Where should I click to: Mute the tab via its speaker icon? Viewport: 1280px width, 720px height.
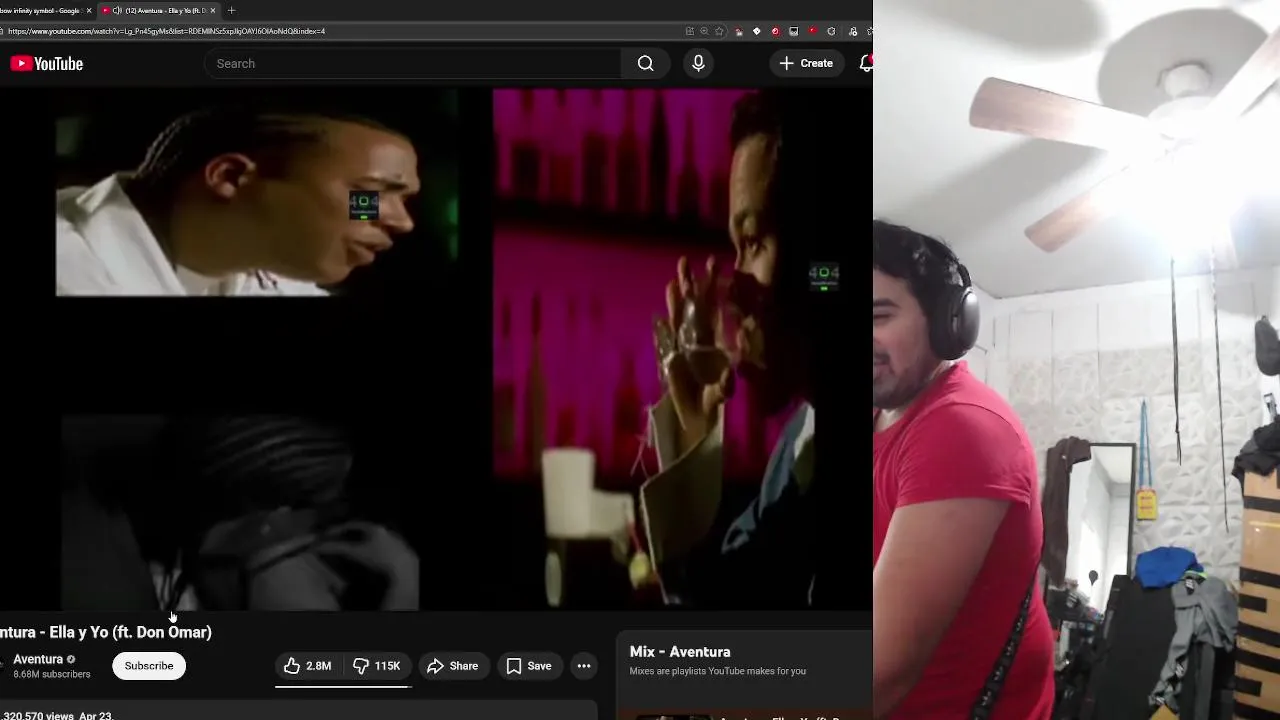point(117,11)
